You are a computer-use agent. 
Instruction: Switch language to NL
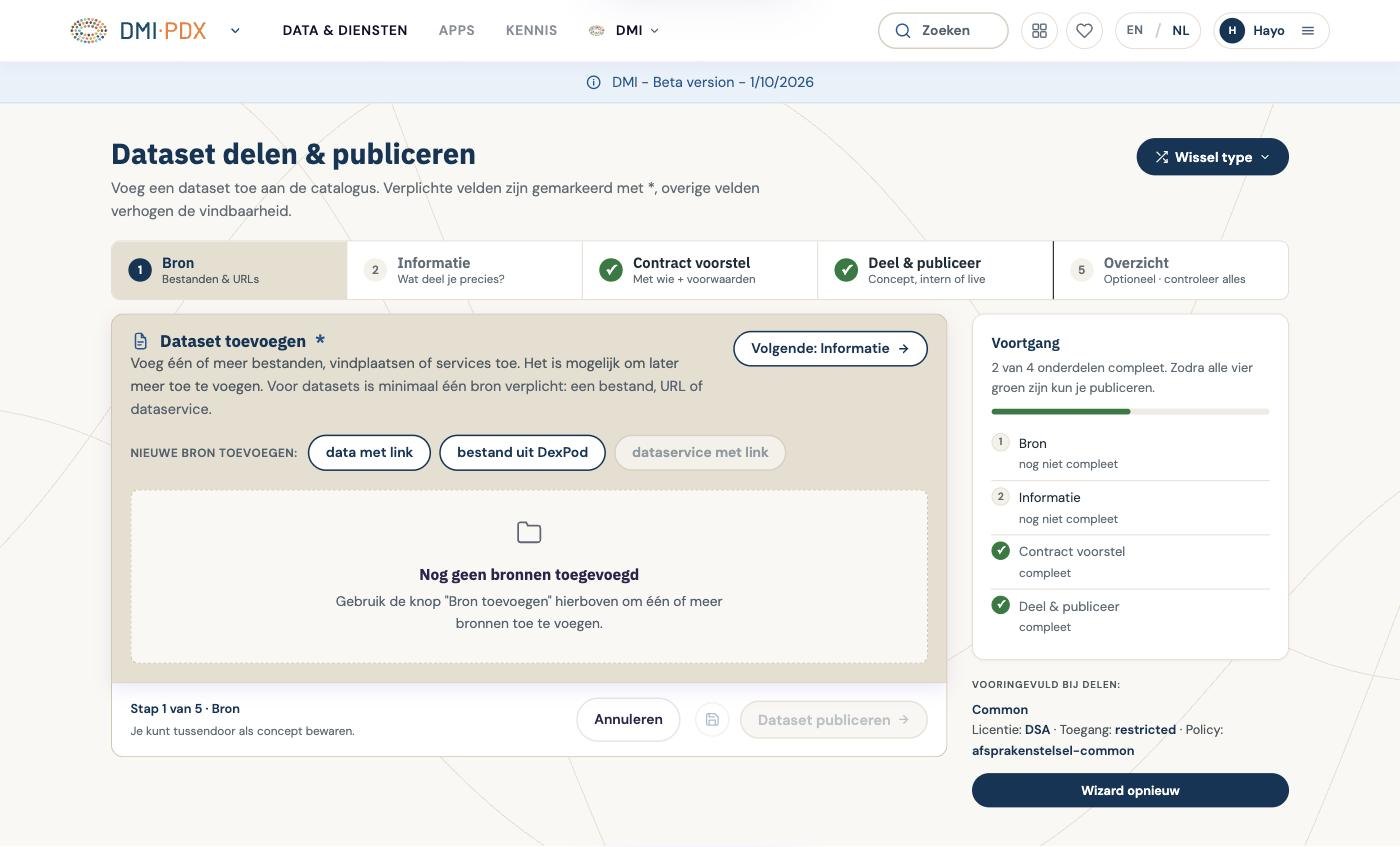coord(1181,30)
